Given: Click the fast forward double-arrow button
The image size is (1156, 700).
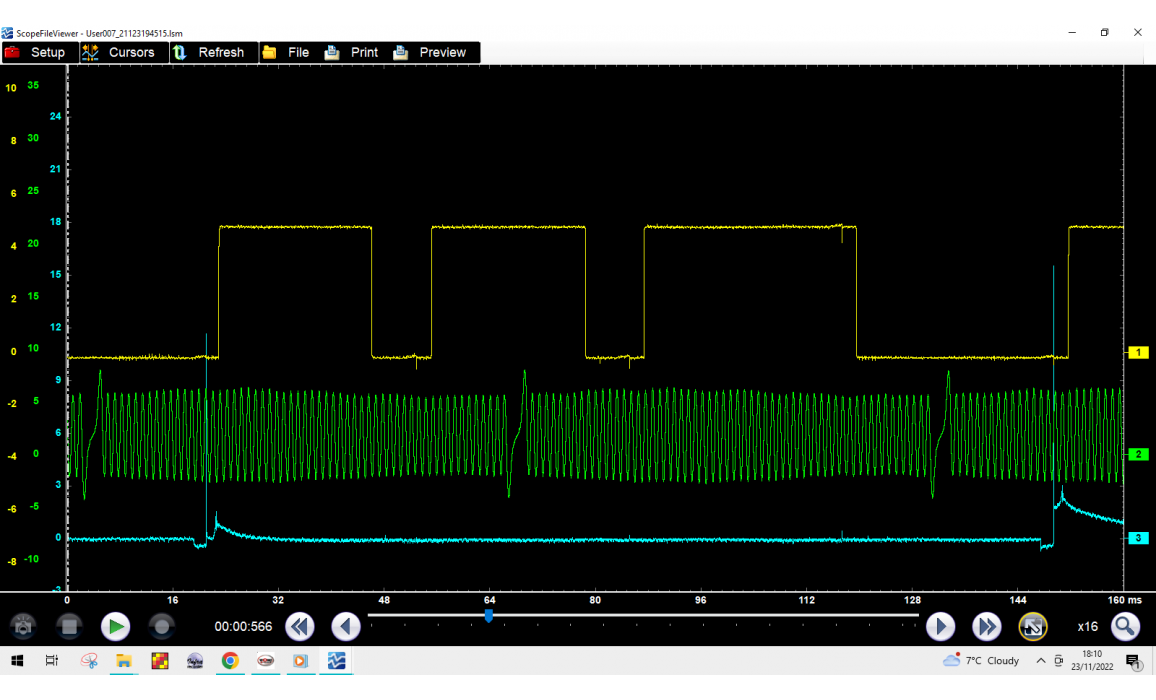Looking at the screenshot, I should click(x=986, y=627).
